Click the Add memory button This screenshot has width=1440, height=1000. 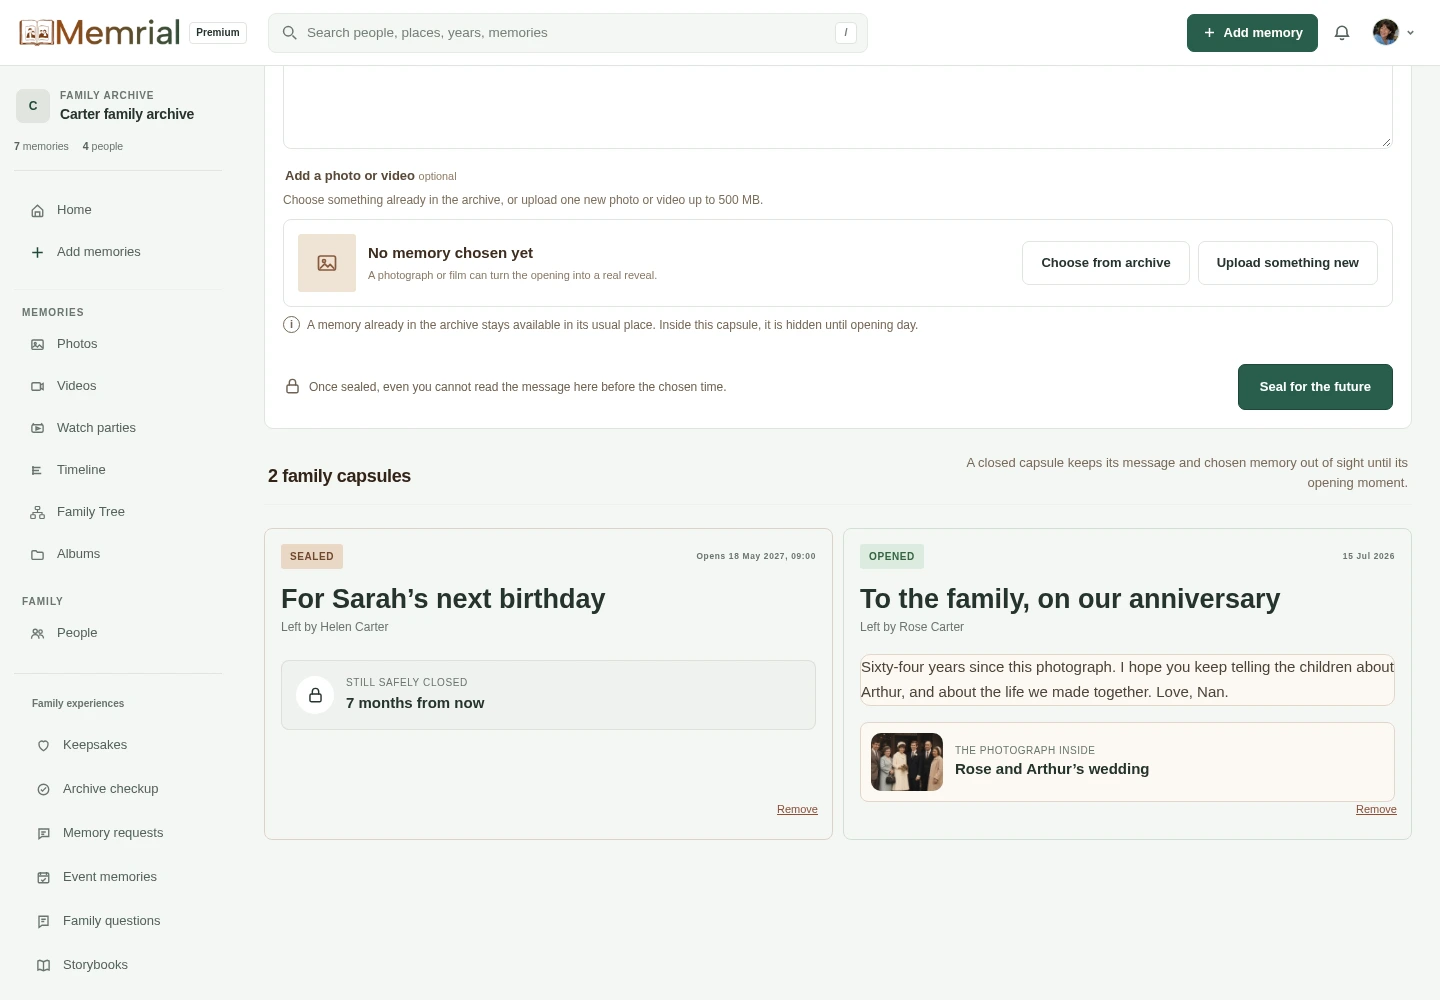[x=1252, y=33]
